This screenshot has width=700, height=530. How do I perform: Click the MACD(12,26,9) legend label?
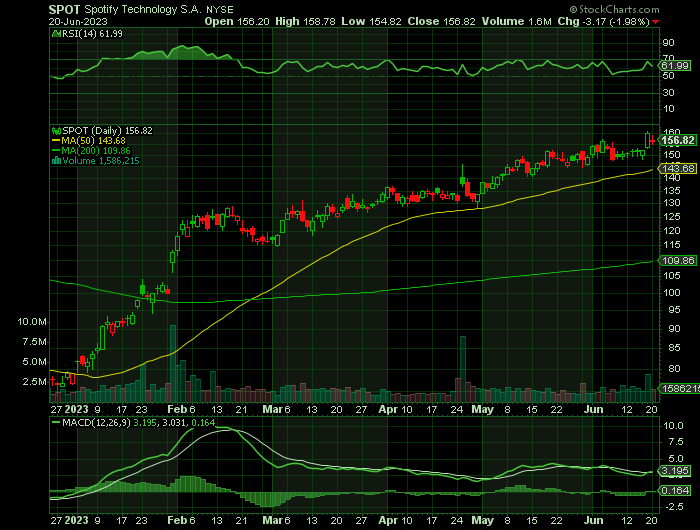[x=94, y=422]
